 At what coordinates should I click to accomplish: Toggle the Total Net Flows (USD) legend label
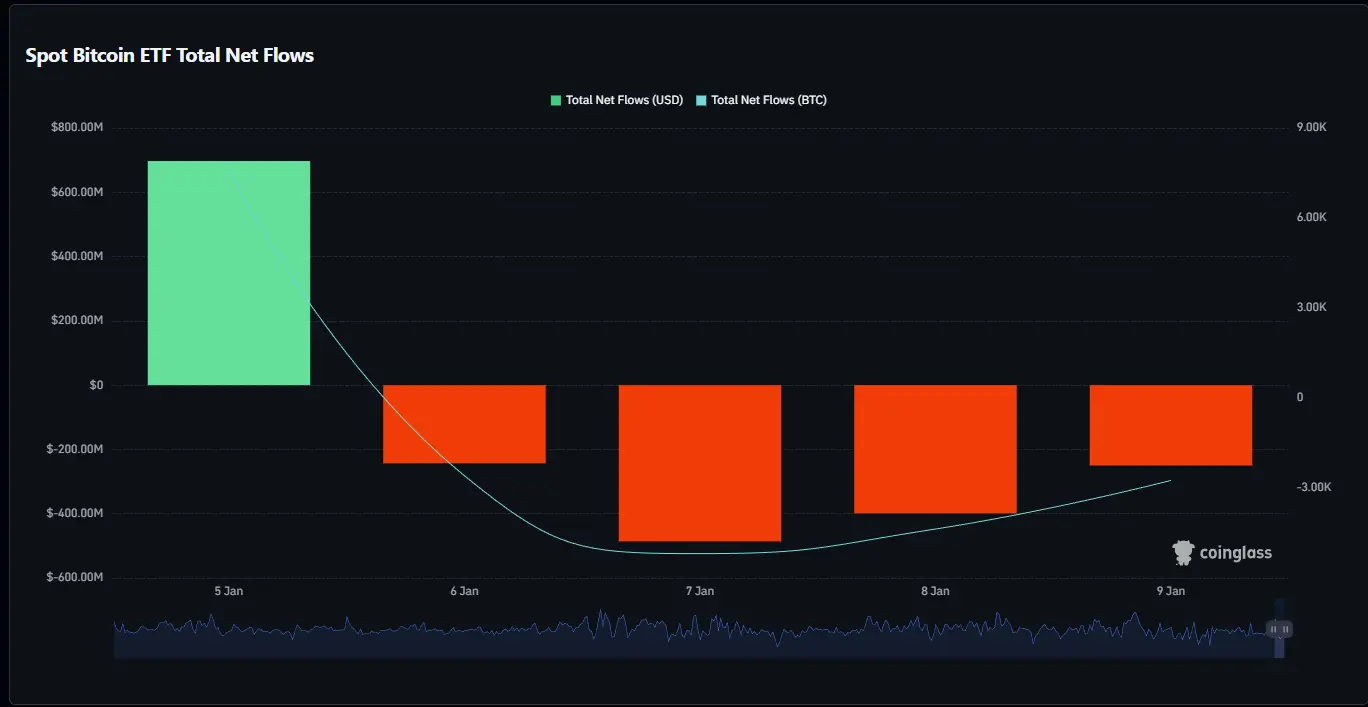coord(624,100)
